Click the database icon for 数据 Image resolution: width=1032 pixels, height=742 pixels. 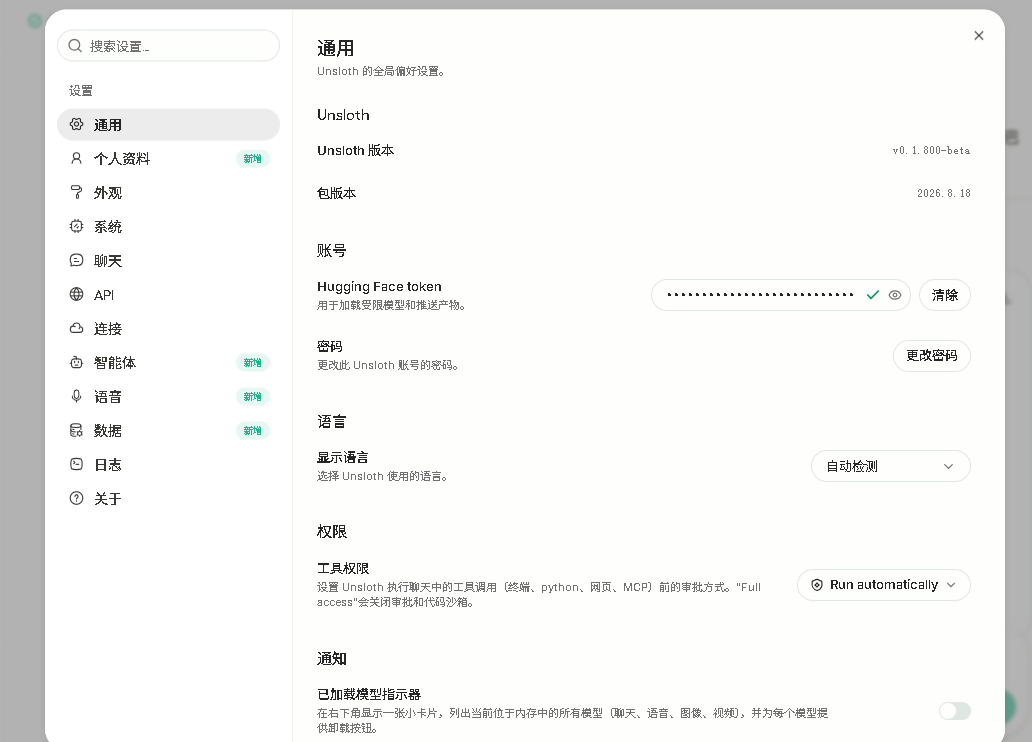76,431
